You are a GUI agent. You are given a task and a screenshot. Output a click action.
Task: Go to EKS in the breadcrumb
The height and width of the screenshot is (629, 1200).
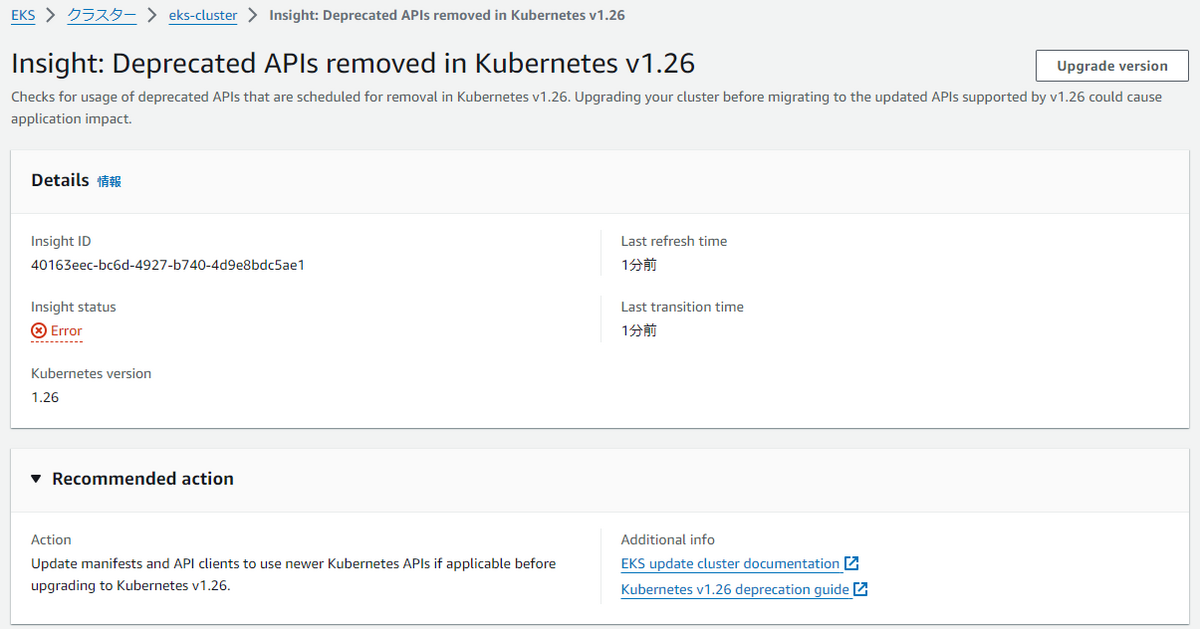pos(23,16)
